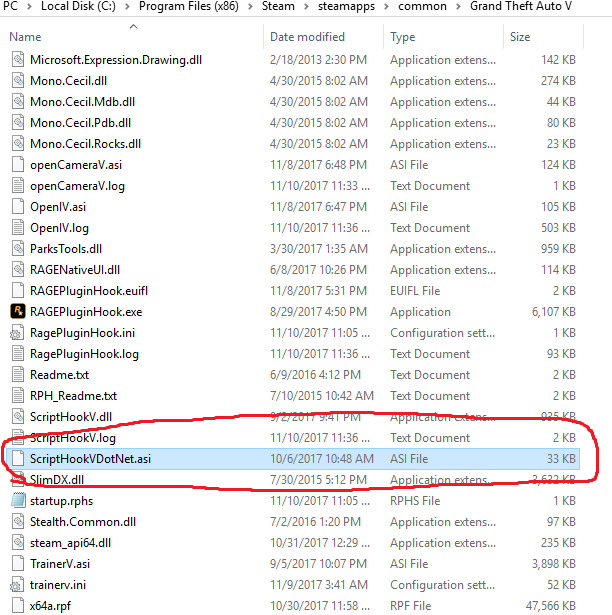This screenshot has width=612, height=615.
Task: Select the RAGEPluginHook.exe file name
Action: pyautogui.click(x=86, y=312)
